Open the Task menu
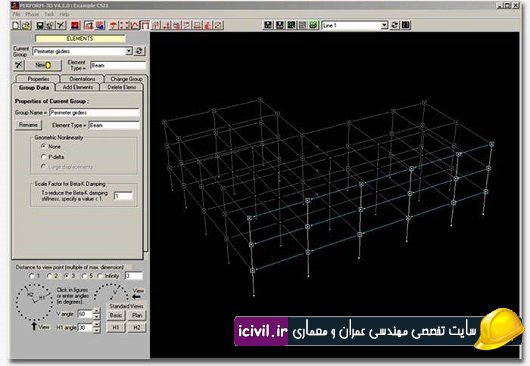The width and height of the screenshot is (530, 366). click(49, 14)
